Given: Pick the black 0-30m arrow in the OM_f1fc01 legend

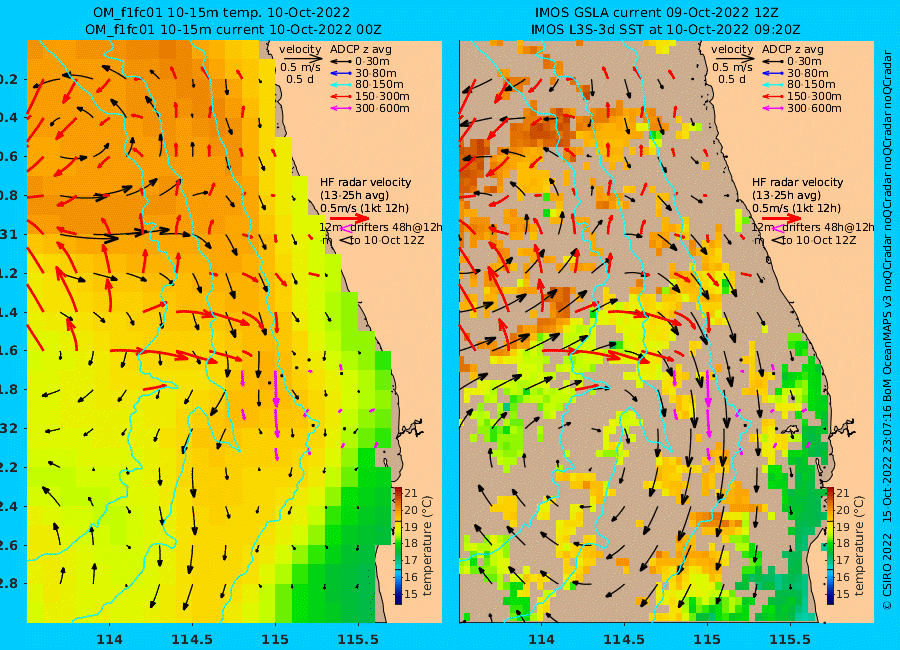Looking at the screenshot, I should pyautogui.click(x=341, y=61).
